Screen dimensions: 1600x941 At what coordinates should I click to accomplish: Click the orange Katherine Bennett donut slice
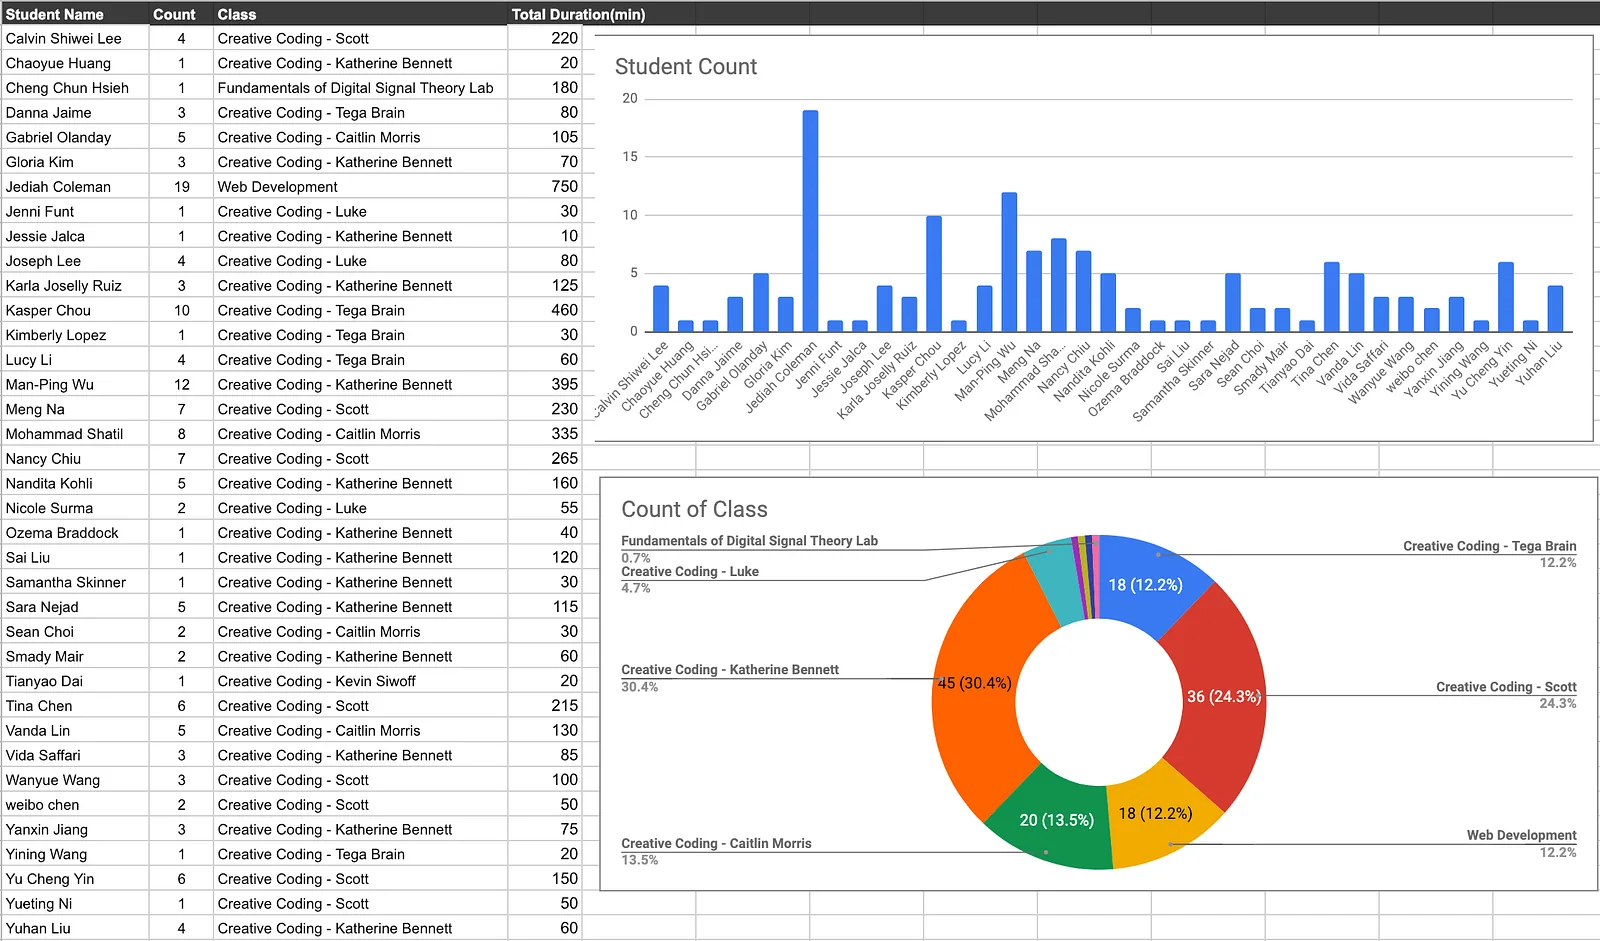click(975, 683)
